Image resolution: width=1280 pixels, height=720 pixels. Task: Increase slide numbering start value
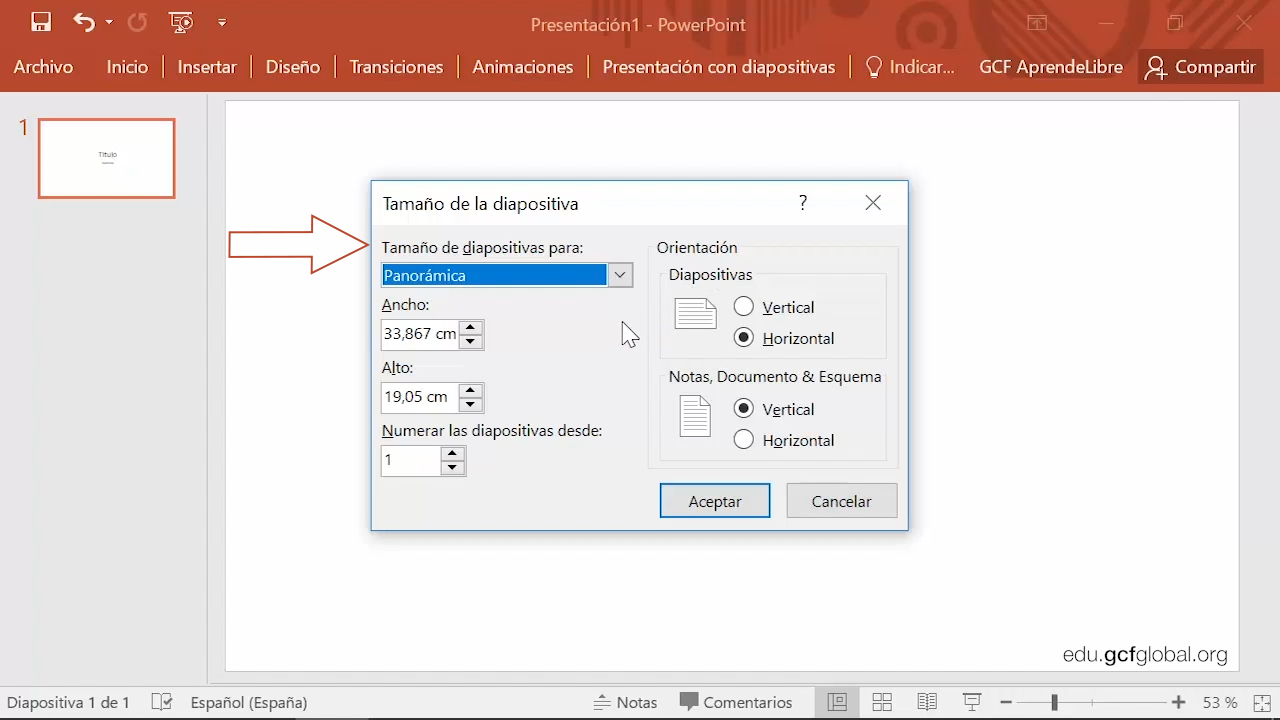453,453
